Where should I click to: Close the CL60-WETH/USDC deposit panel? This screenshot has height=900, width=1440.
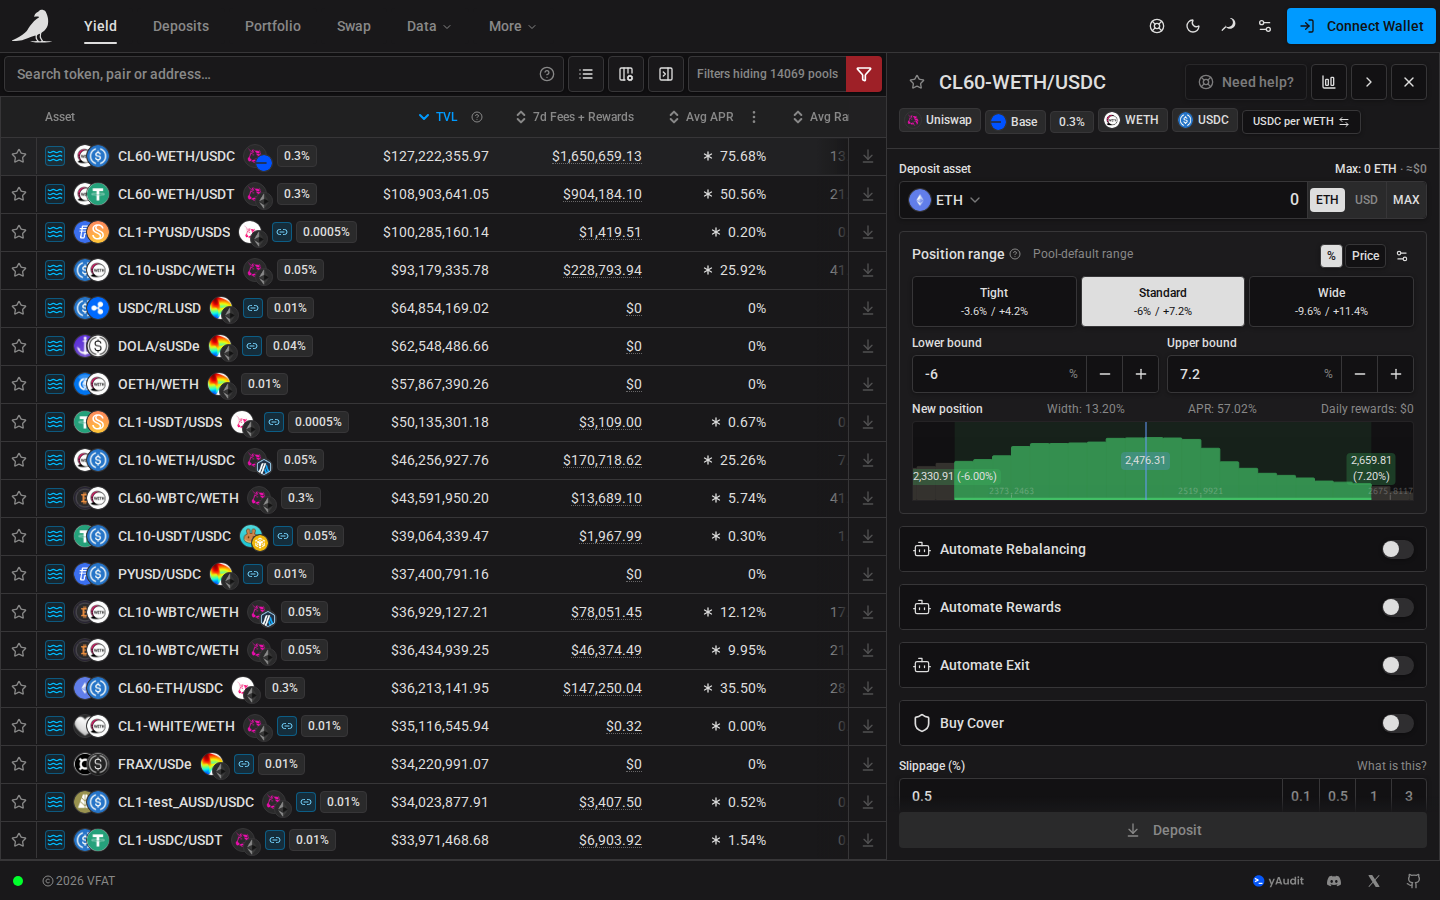(x=1409, y=82)
